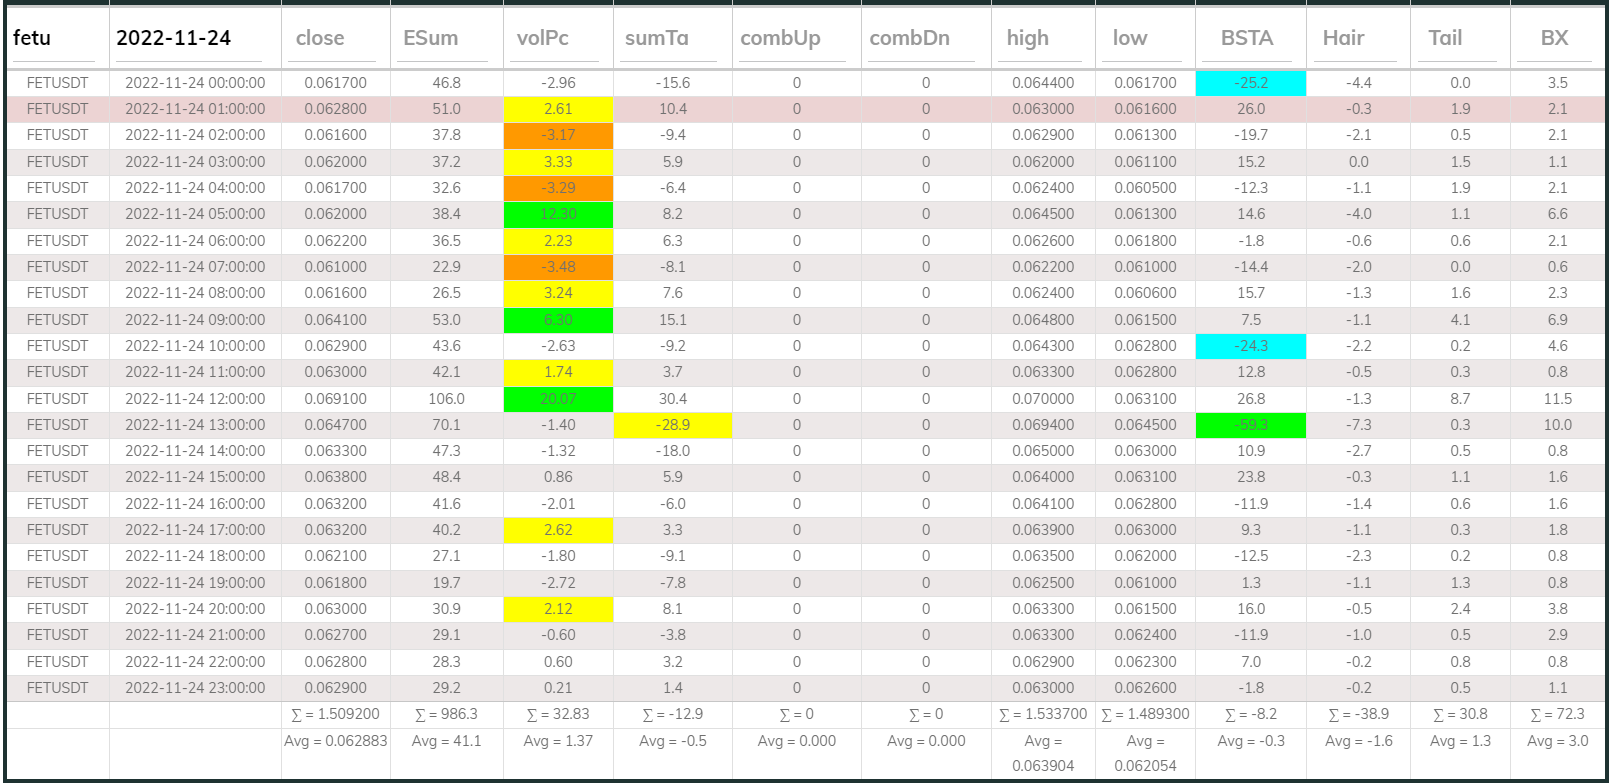The width and height of the screenshot is (1611, 783).
Task: Click the orange -3.29 volPc cell
Action: [558, 188]
